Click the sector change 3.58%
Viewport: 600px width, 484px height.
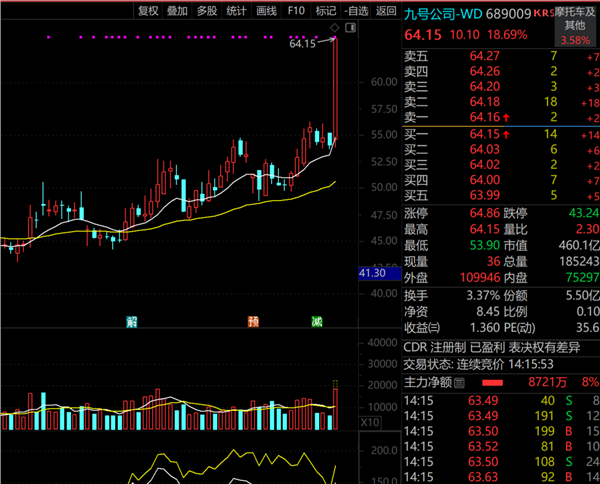coord(575,40)
